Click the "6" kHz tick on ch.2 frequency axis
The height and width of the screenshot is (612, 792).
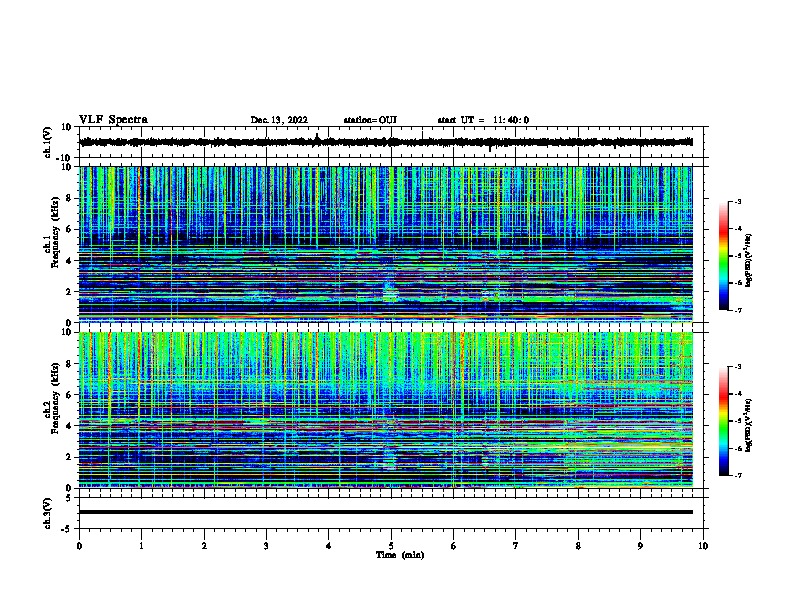coord(70,395)
